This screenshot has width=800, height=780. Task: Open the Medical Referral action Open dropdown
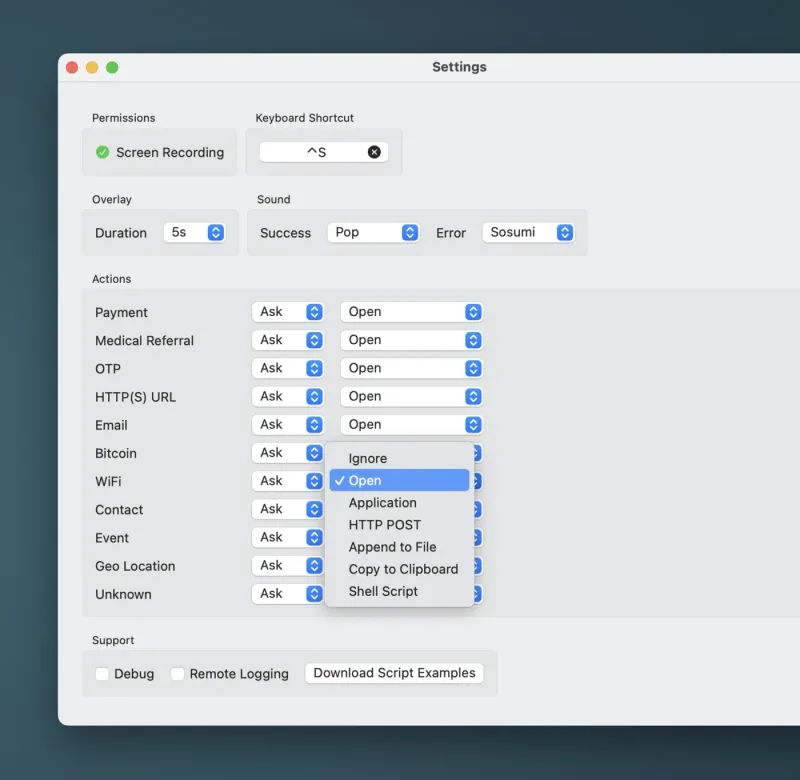pos(411,340)
